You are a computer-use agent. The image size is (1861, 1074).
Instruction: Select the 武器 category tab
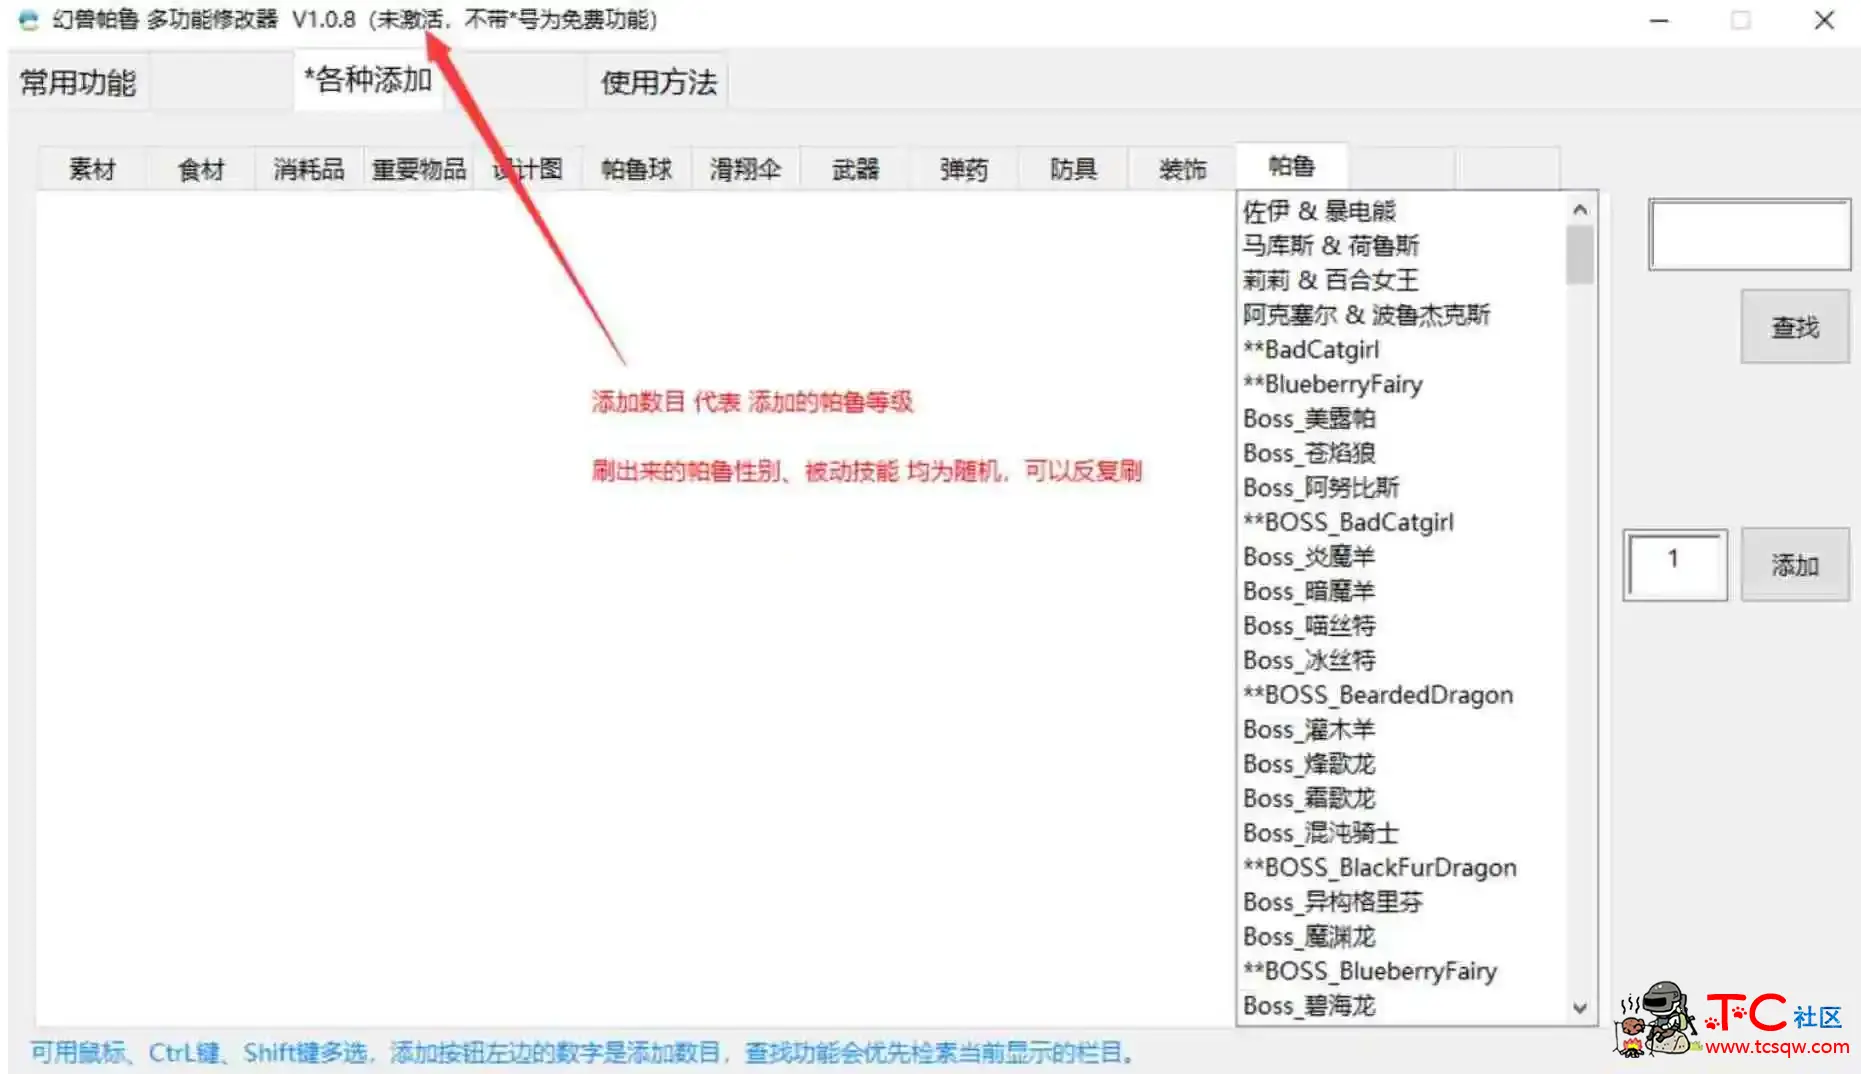click(855, 169)
